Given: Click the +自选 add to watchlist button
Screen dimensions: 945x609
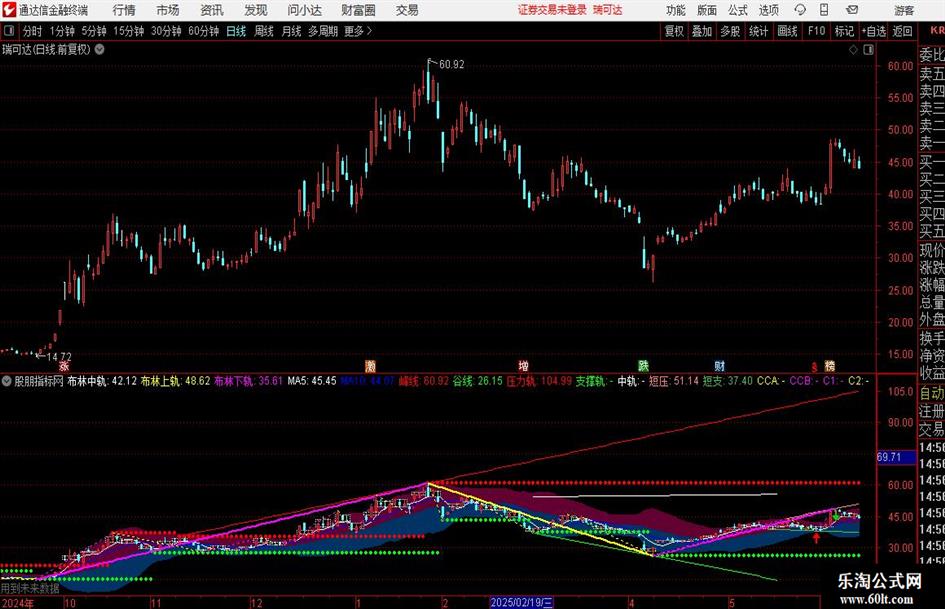Looking at the screenshot, I should click(873, 31).
